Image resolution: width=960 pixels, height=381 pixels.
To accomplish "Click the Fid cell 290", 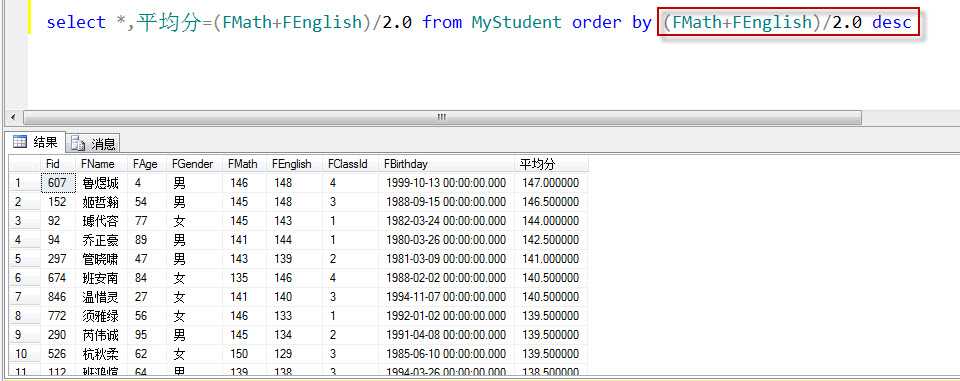I will pos(58,334).
